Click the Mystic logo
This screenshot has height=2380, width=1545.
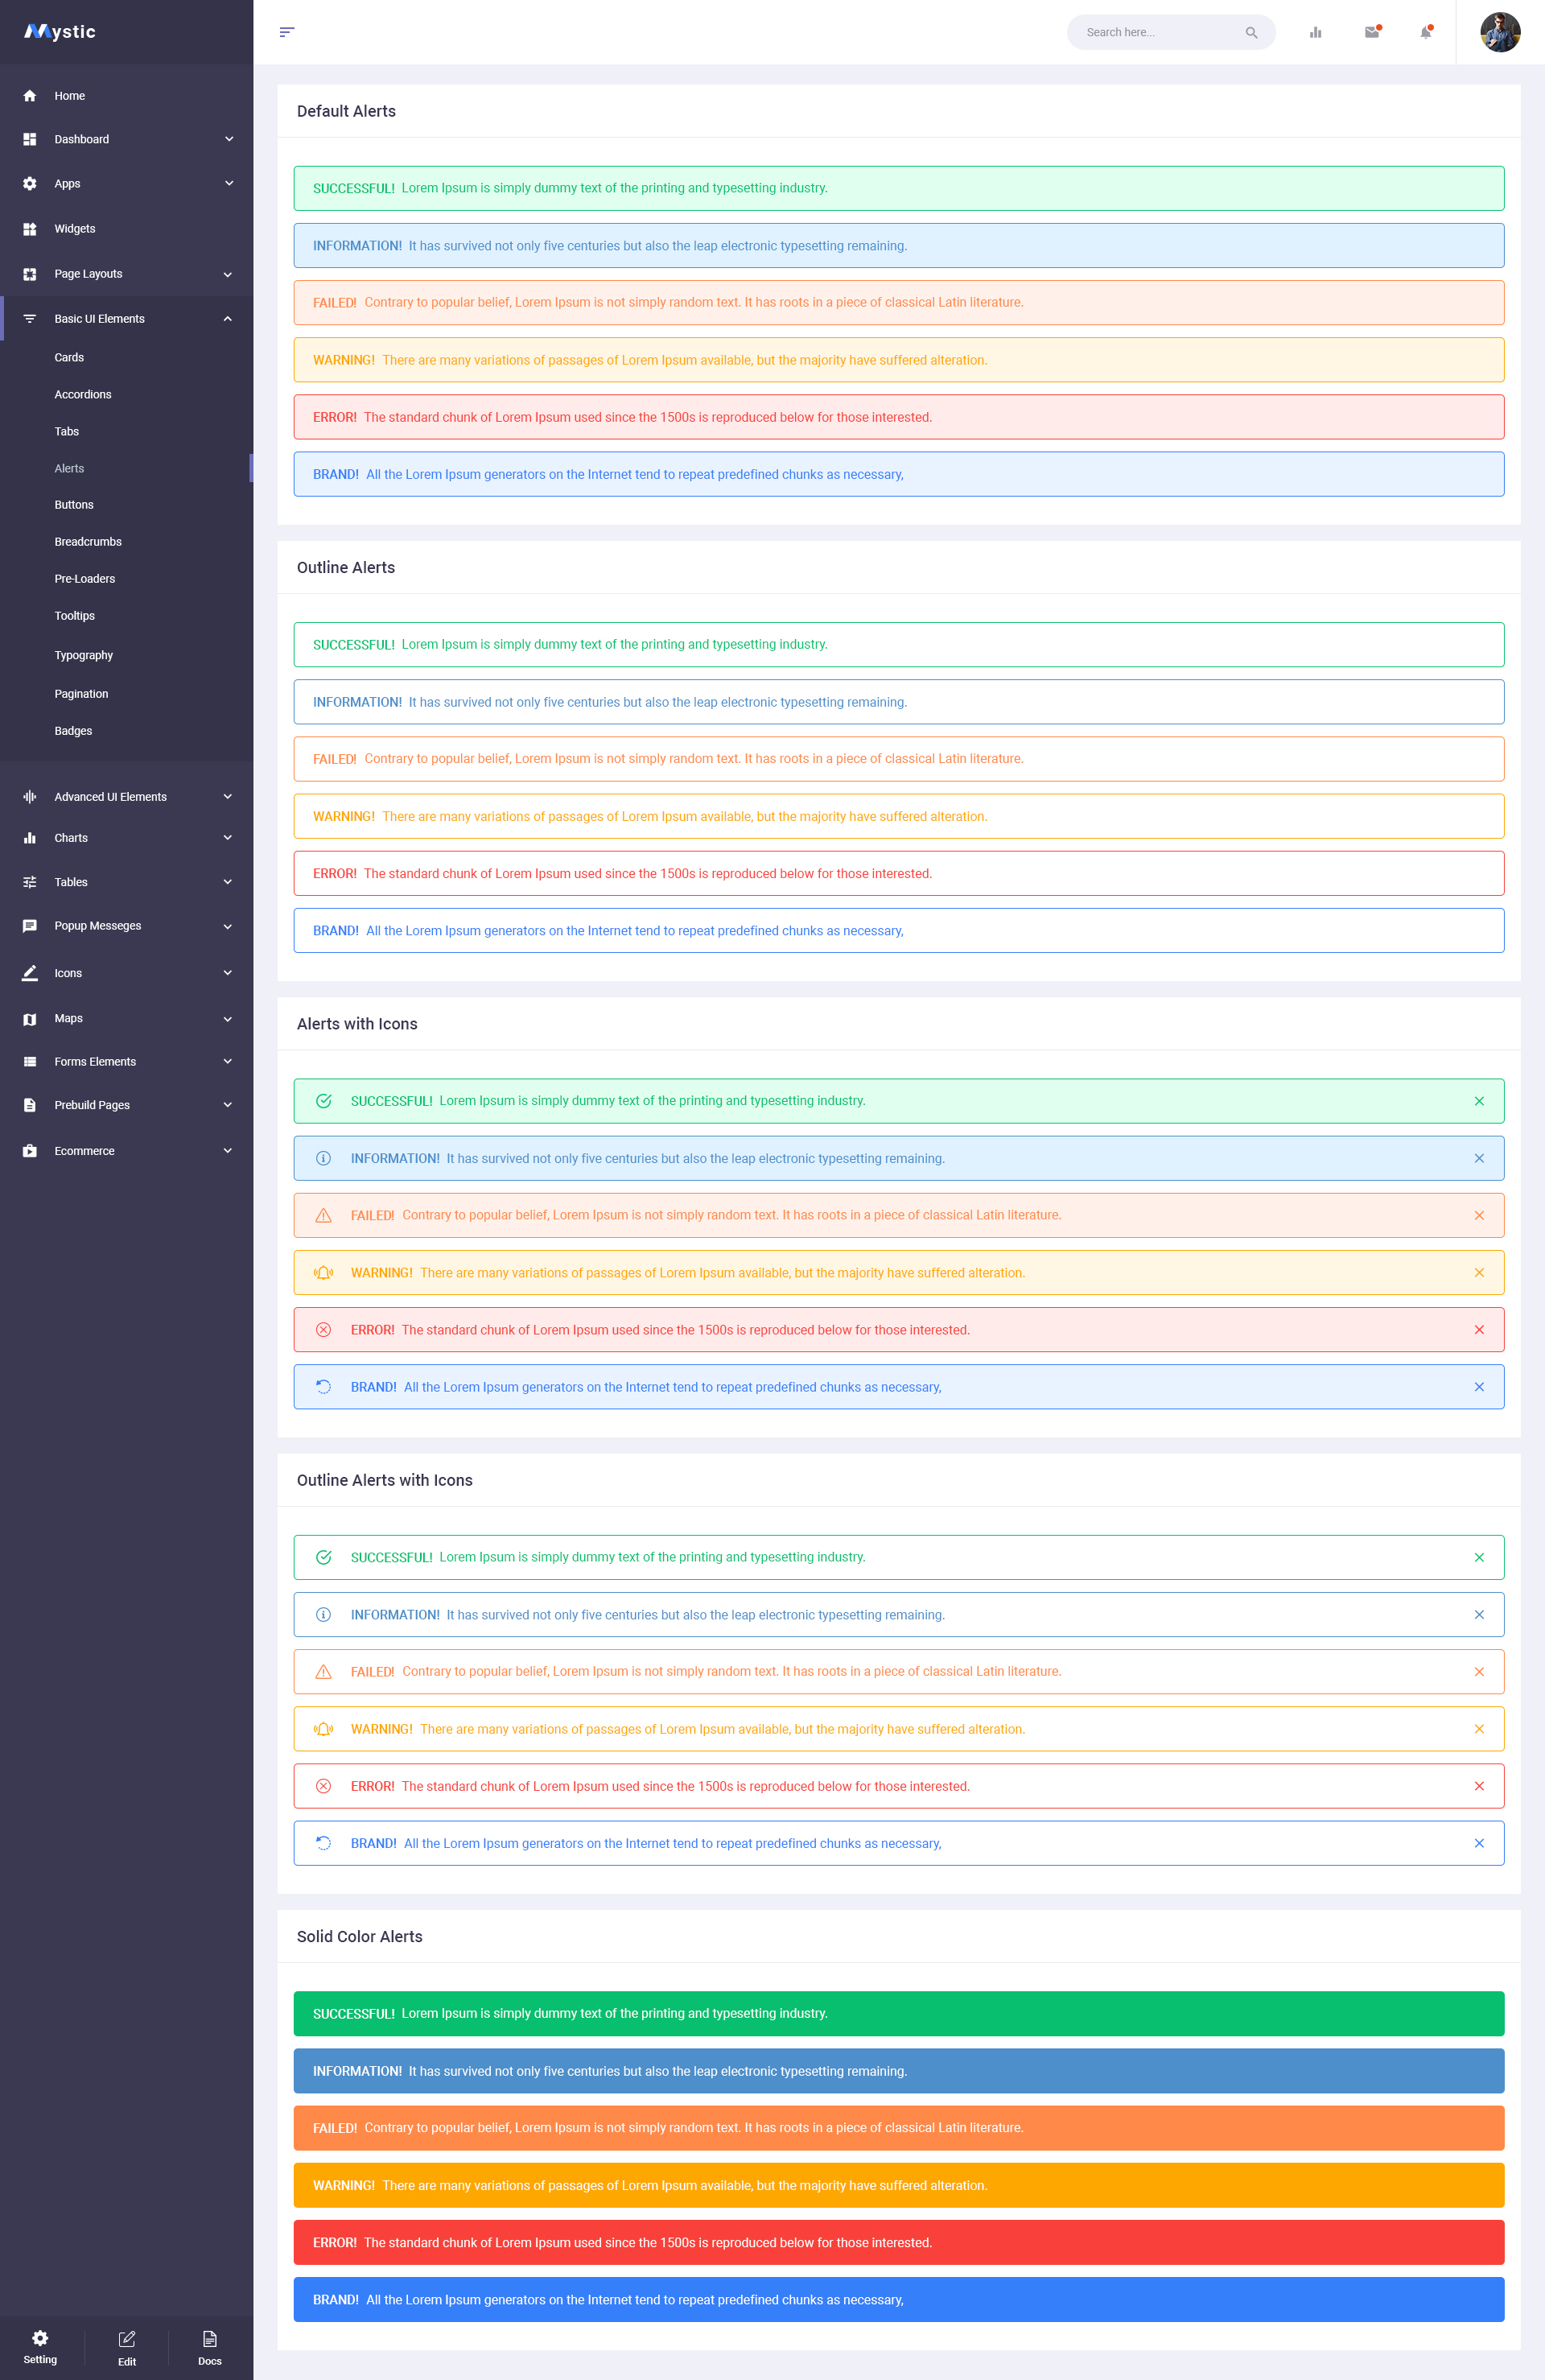pyautogui.click(x=60, y=32)
